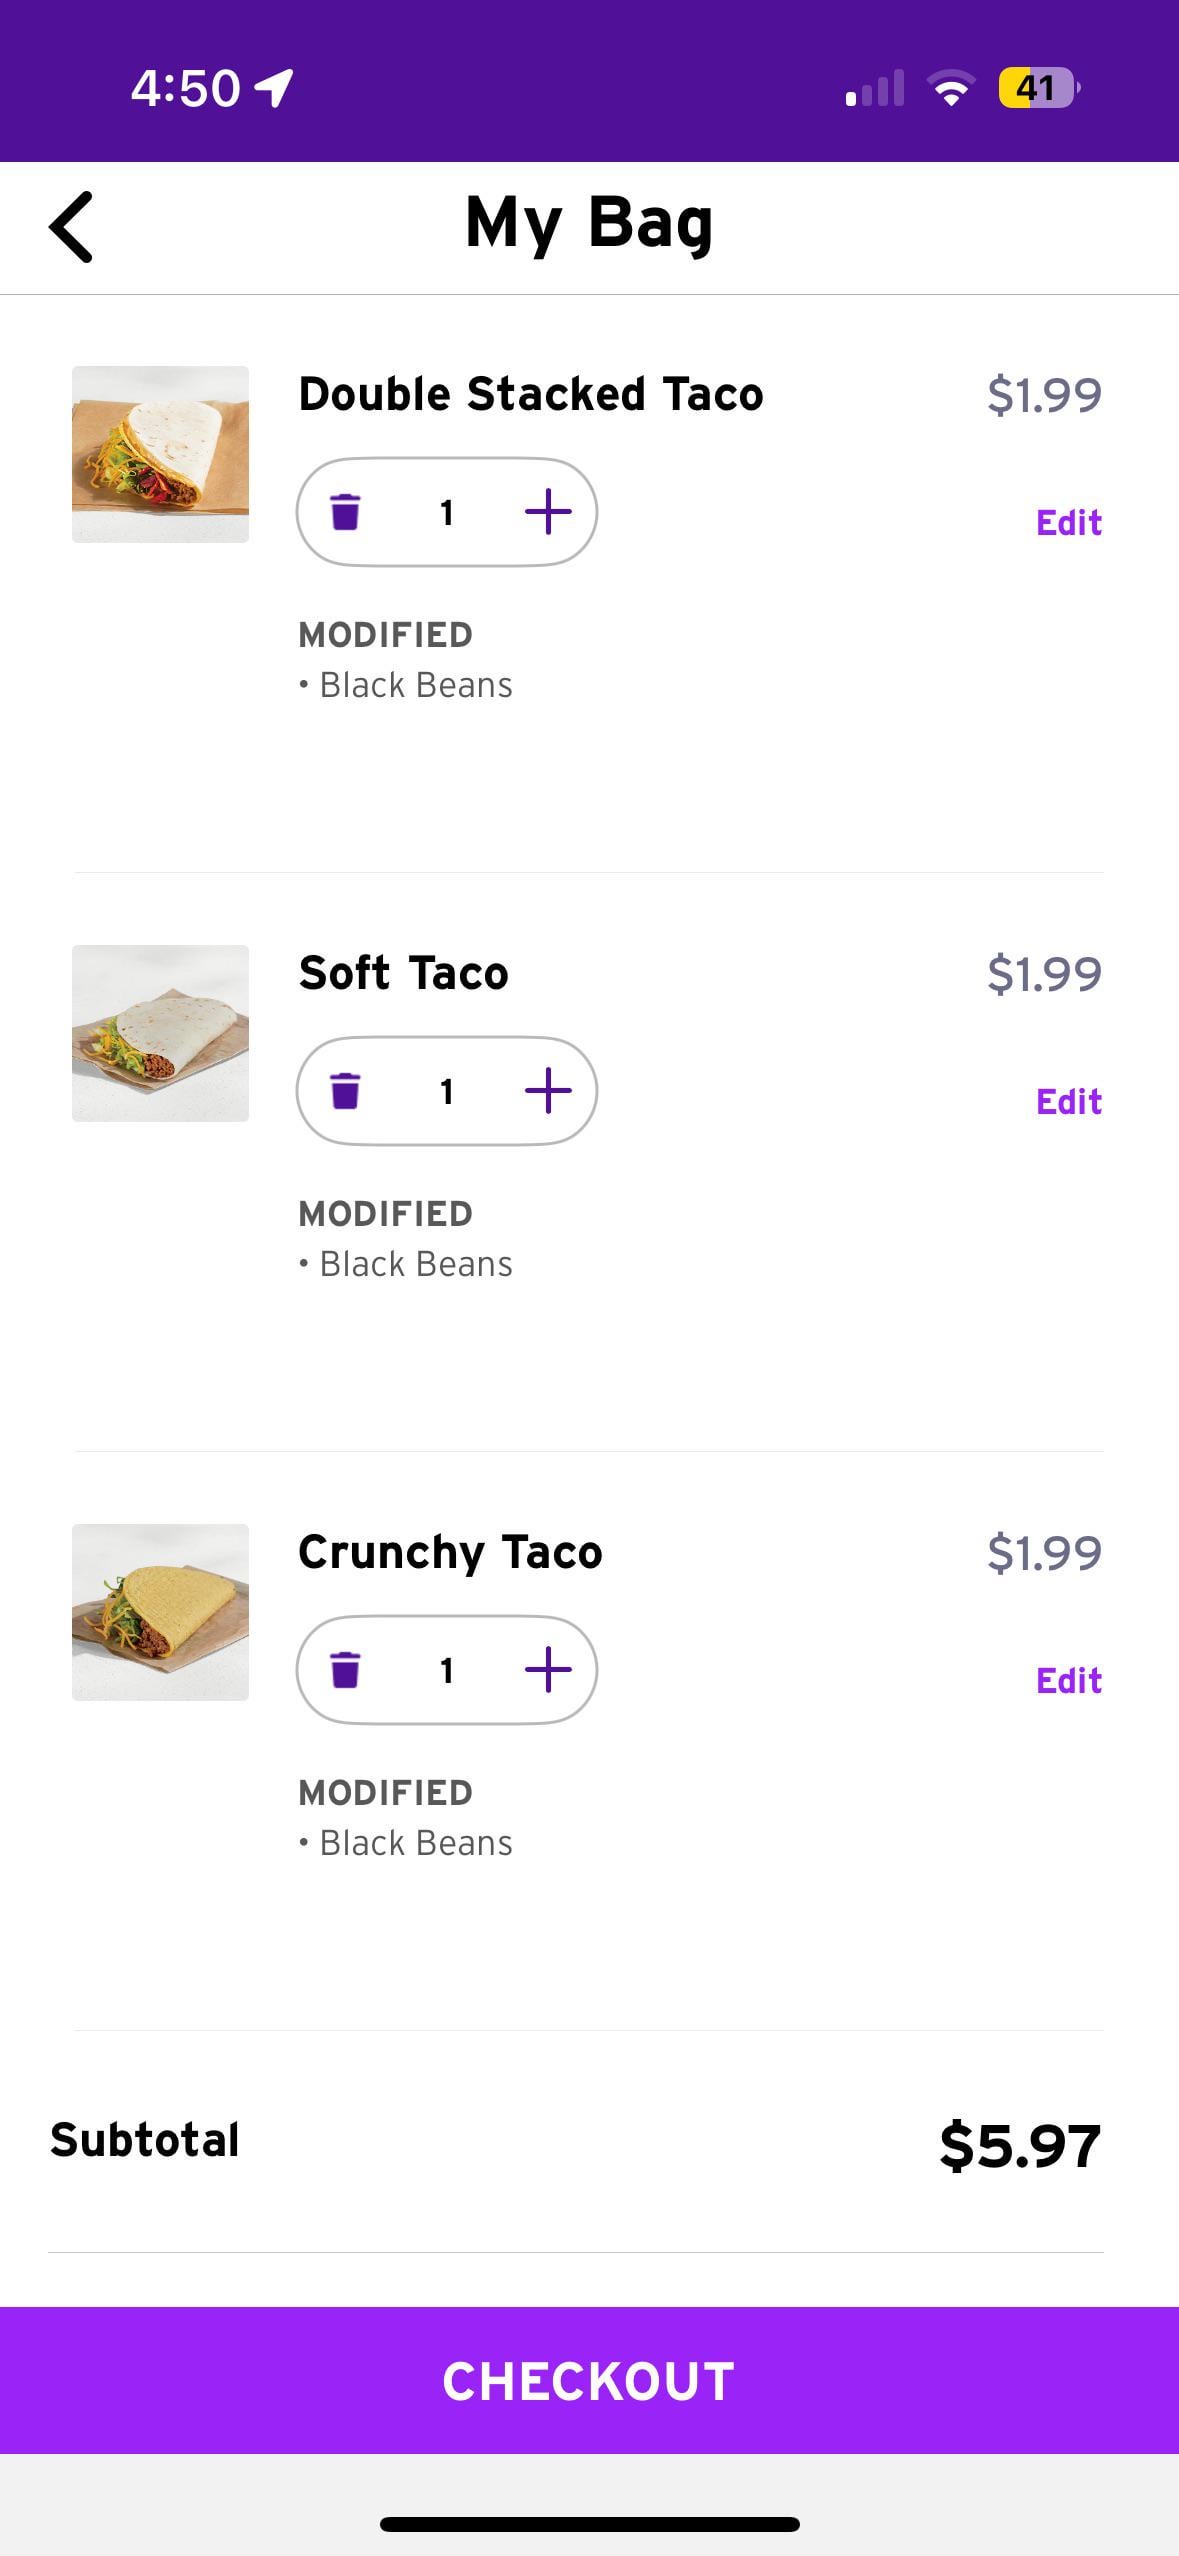Trash the Crunchy Taco from bag
This screenshot has width=1179, height=2556.
coord(345,1670)
